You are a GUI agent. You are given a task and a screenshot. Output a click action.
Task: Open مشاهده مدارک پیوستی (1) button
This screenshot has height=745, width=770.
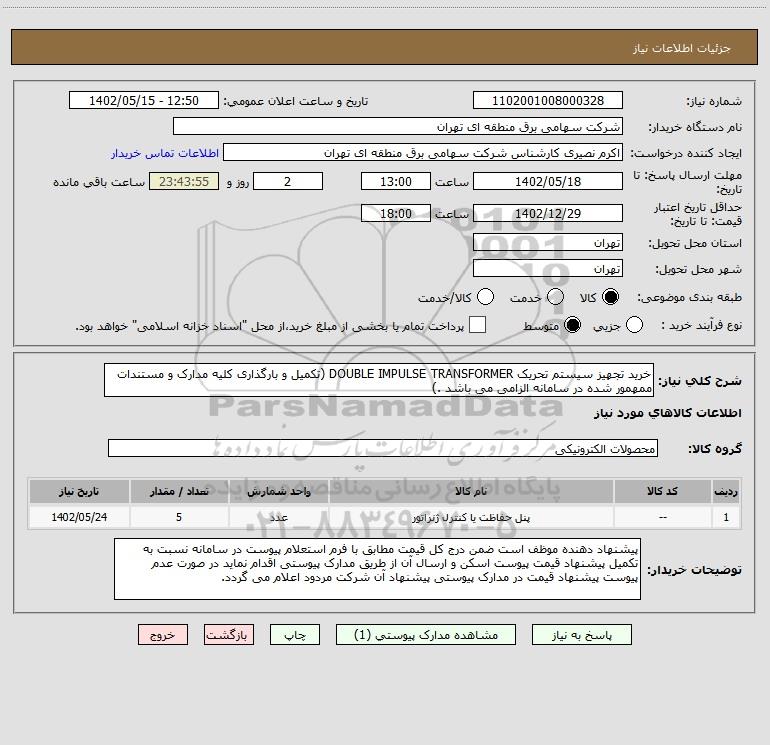[426, 635]
